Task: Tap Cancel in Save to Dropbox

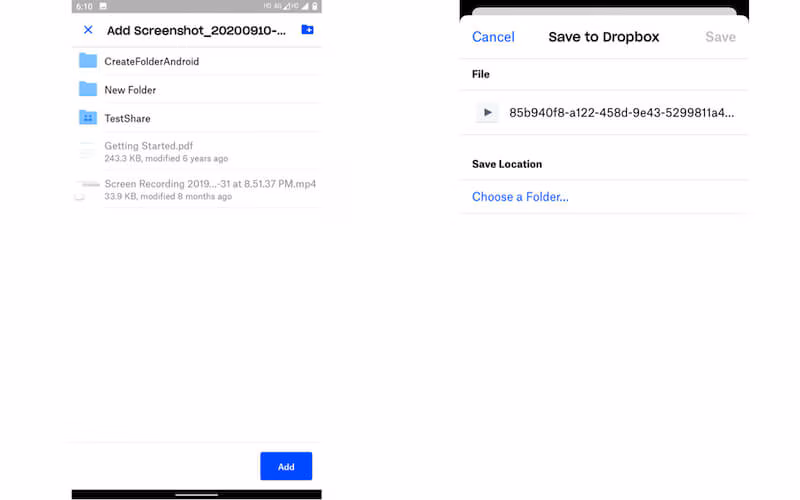Action: point(493,37)
